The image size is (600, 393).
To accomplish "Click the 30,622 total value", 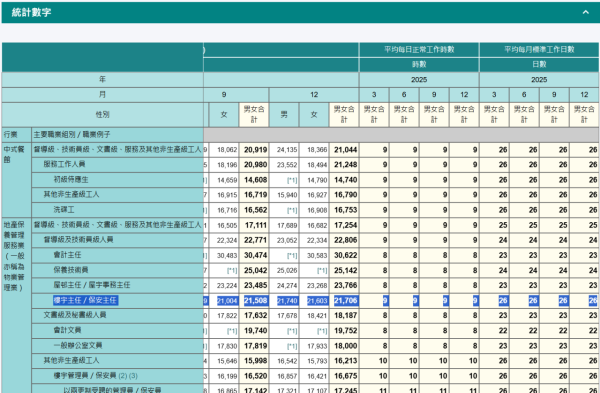I will point(346,255).
